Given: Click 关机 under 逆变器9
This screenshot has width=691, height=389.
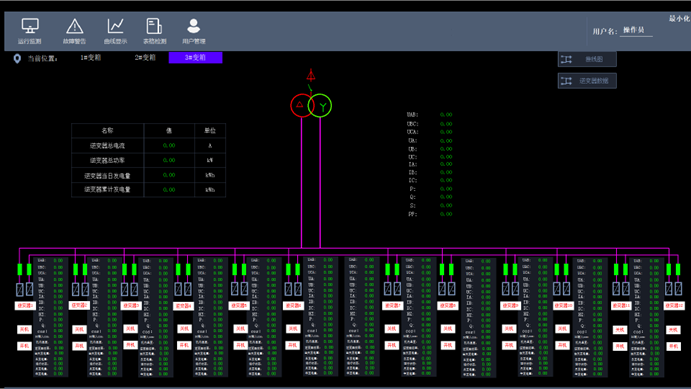Looking at the screenshot, I should pos(509,329).
